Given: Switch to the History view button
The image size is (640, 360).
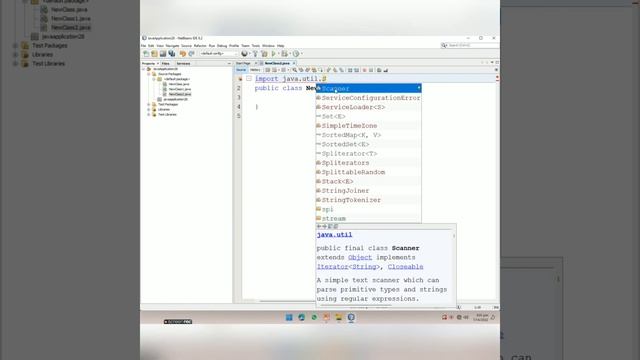Looking at the screenshot, I should (x=255, y=70).
